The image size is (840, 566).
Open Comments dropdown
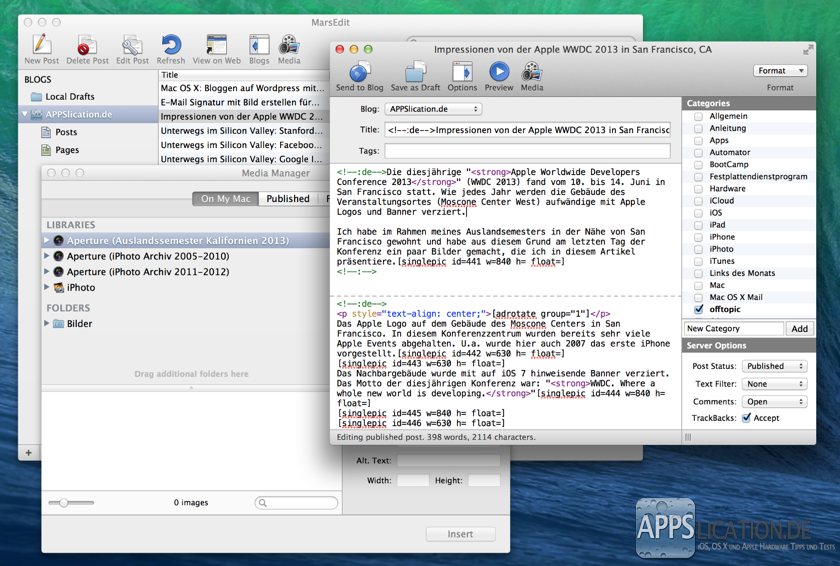point(775,402)
